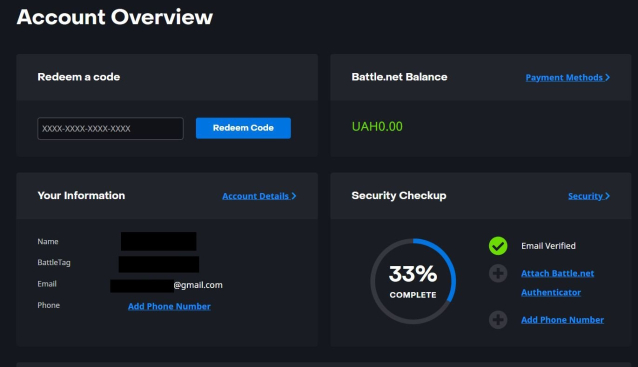Open the Account Details link
Viewport: 638px width, 367px height.
[259, 196]
